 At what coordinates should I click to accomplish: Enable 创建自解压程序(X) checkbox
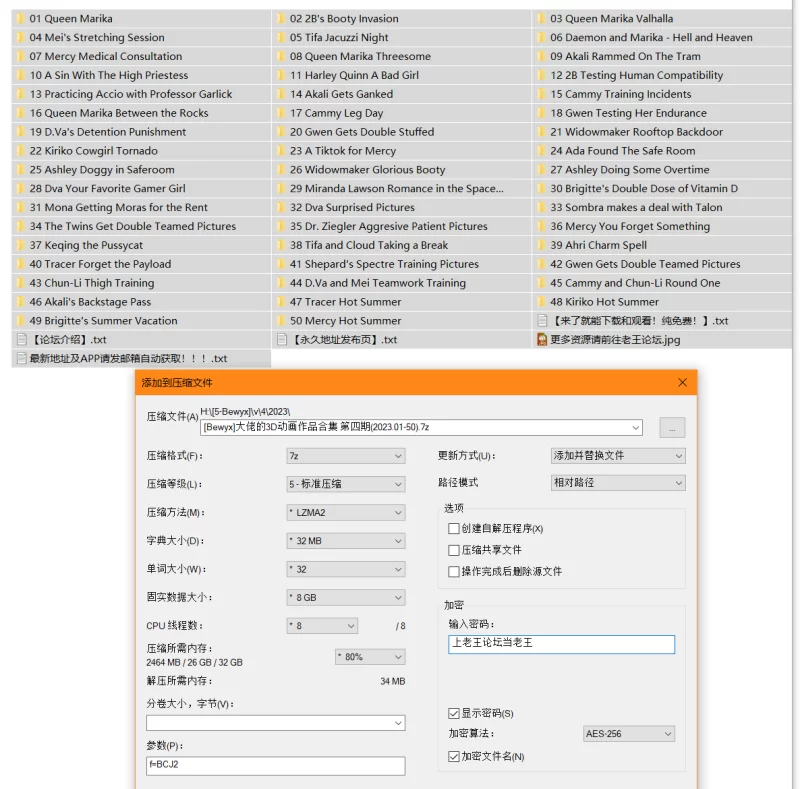454,529
